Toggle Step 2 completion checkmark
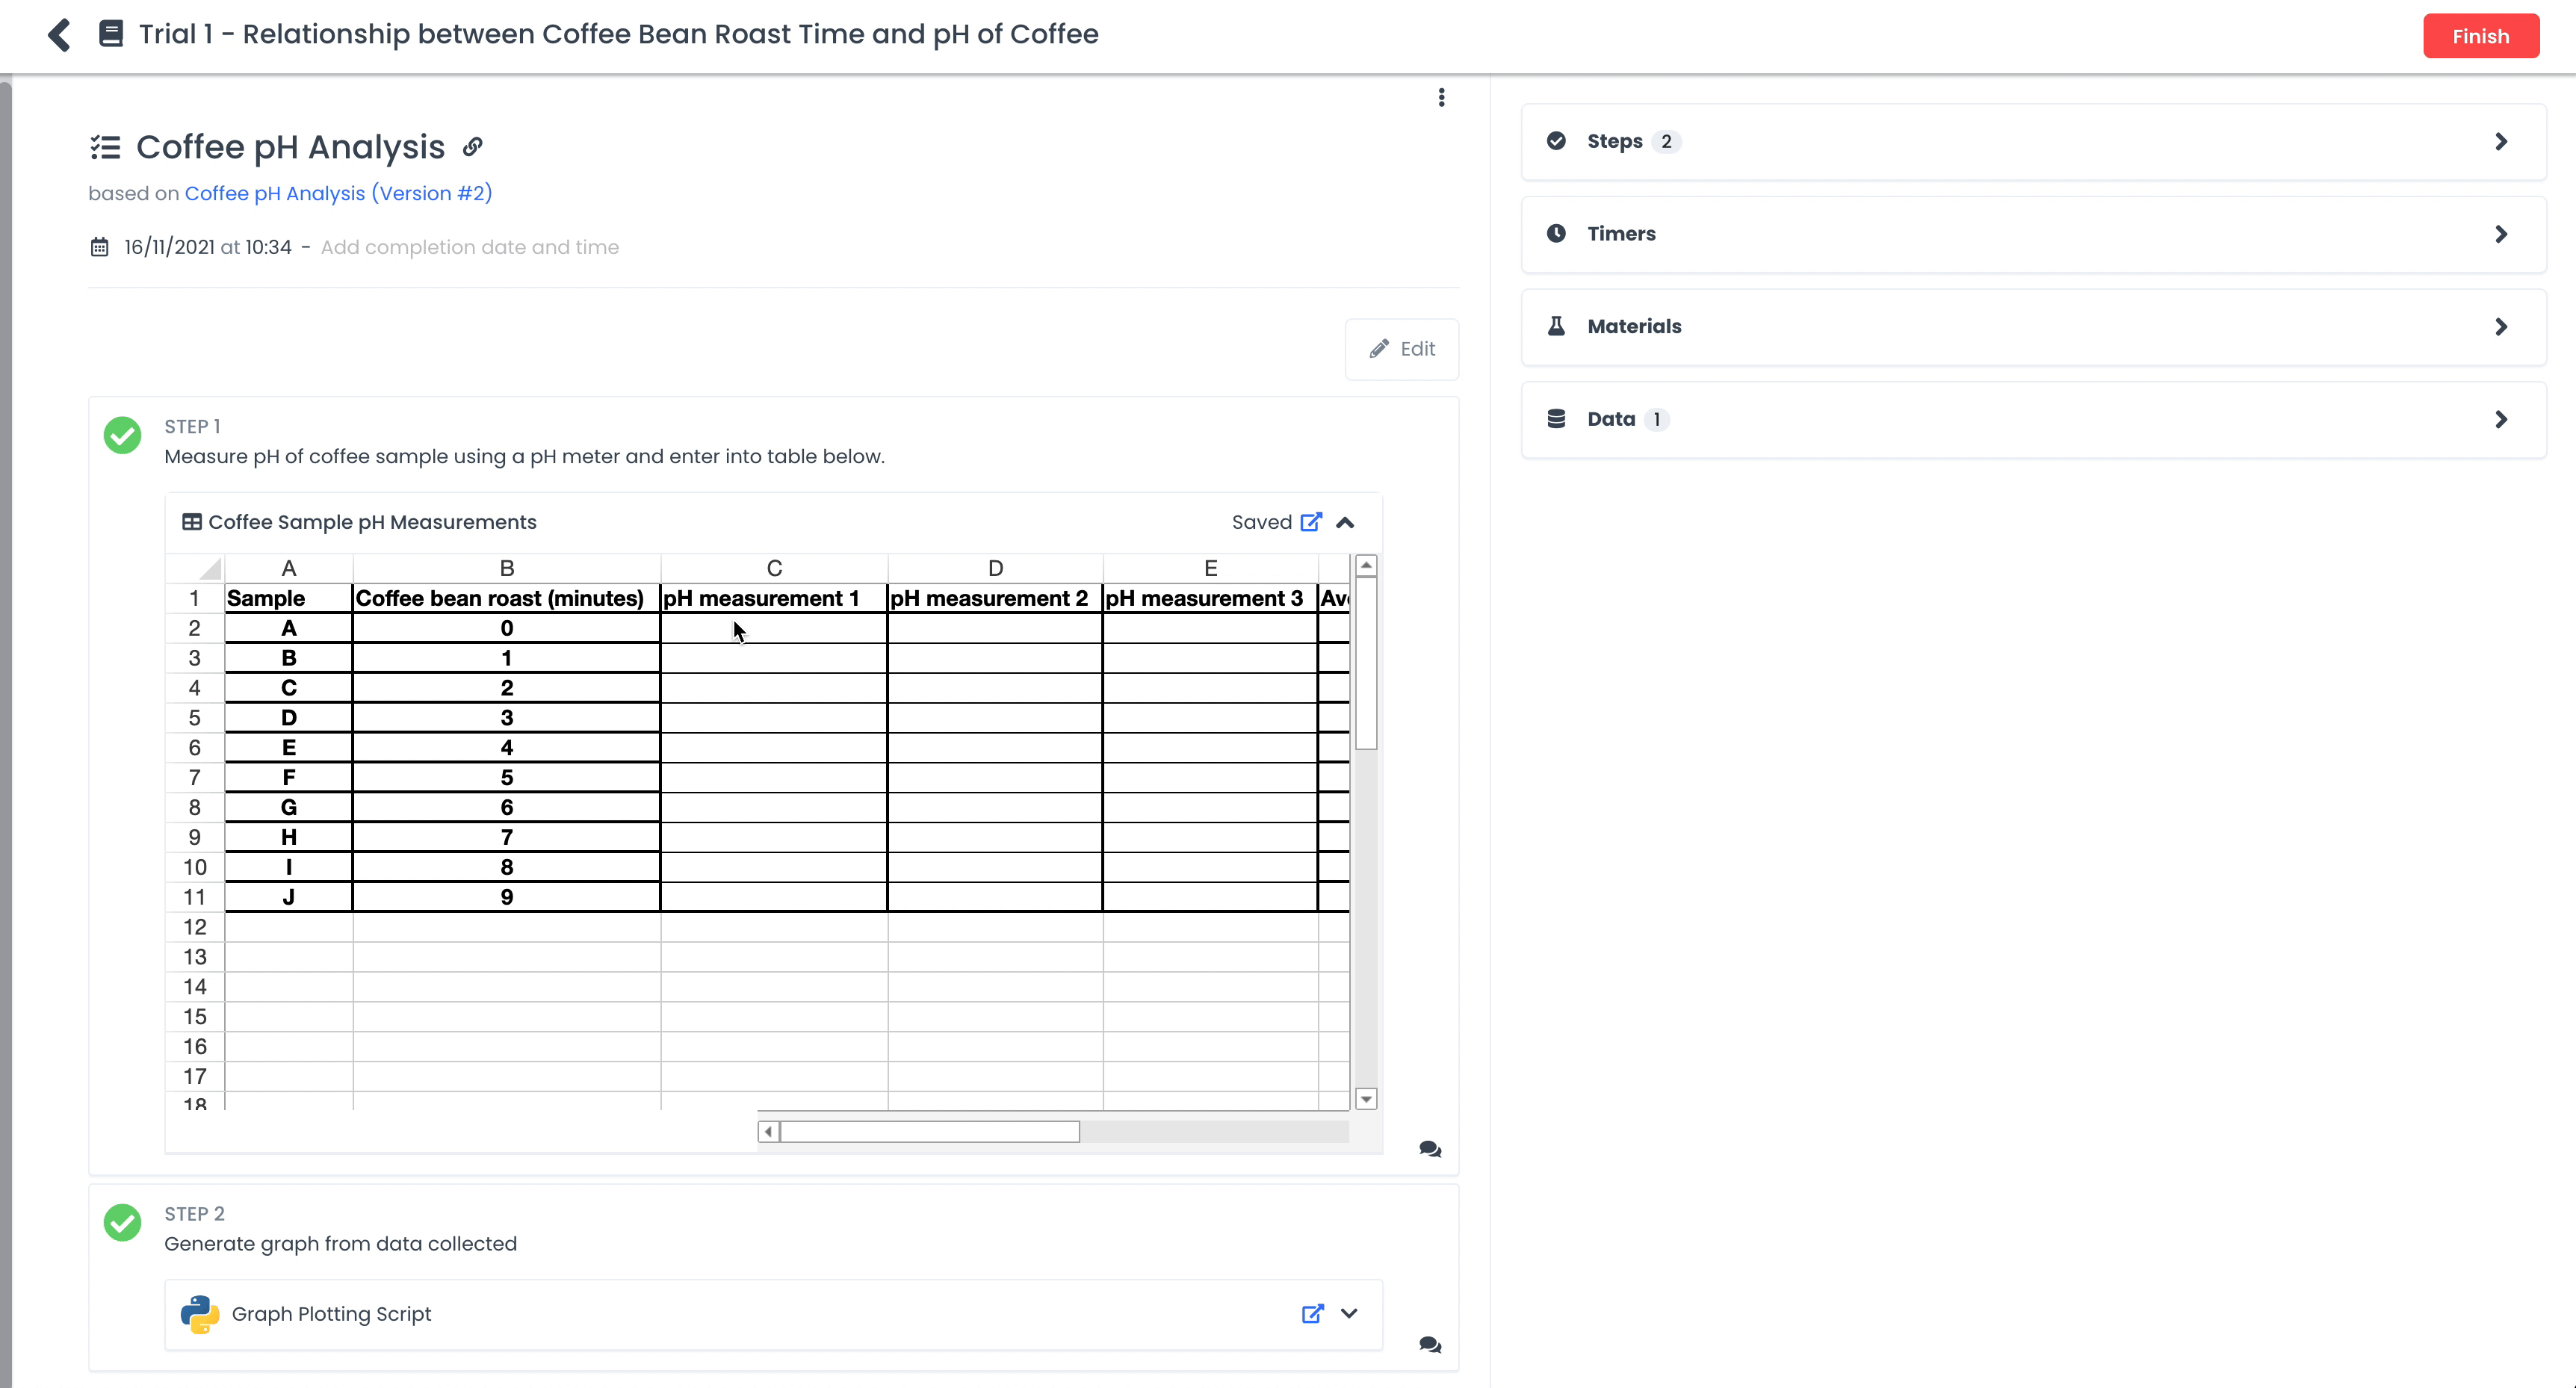Screen dimensions: 2576x1388 click(x=123, y=1222)
